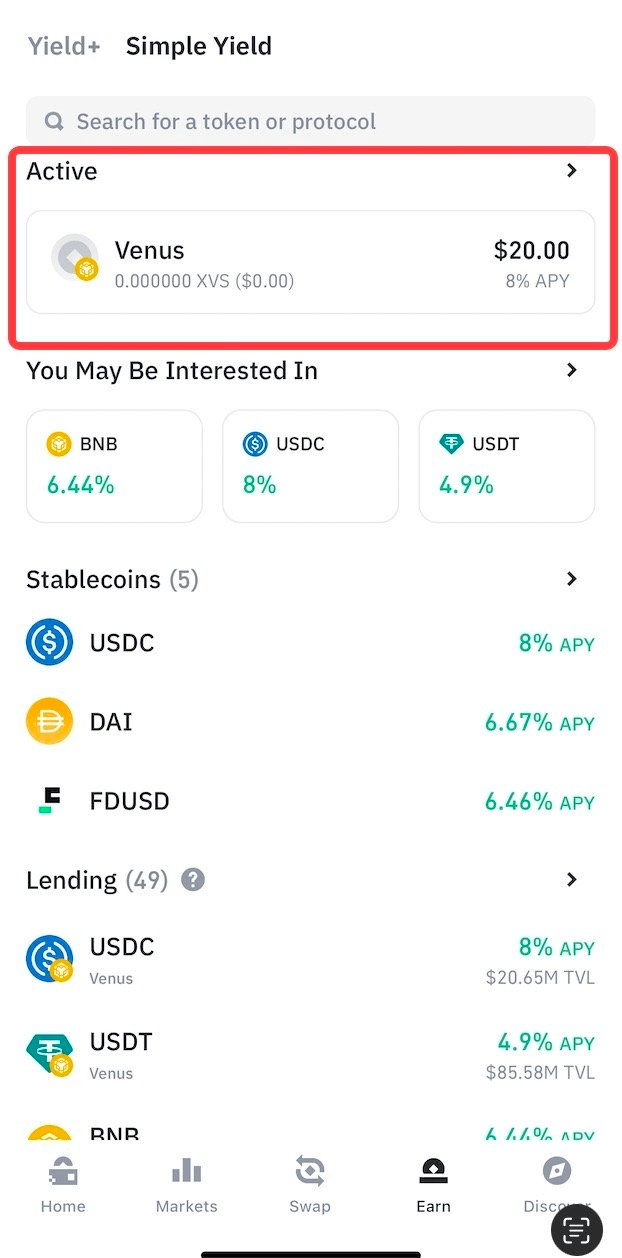This screenshot has height=1258, width=622.
Task: Open the Discover icon
Action: click(556, 1180)
